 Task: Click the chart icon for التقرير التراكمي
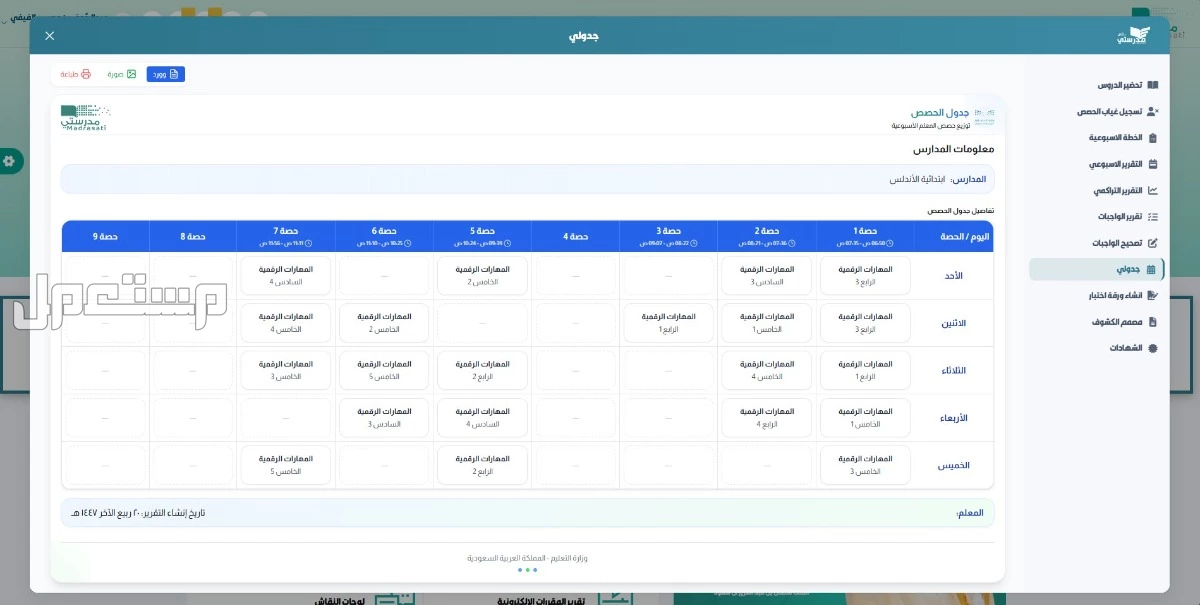click(1152, 190)
